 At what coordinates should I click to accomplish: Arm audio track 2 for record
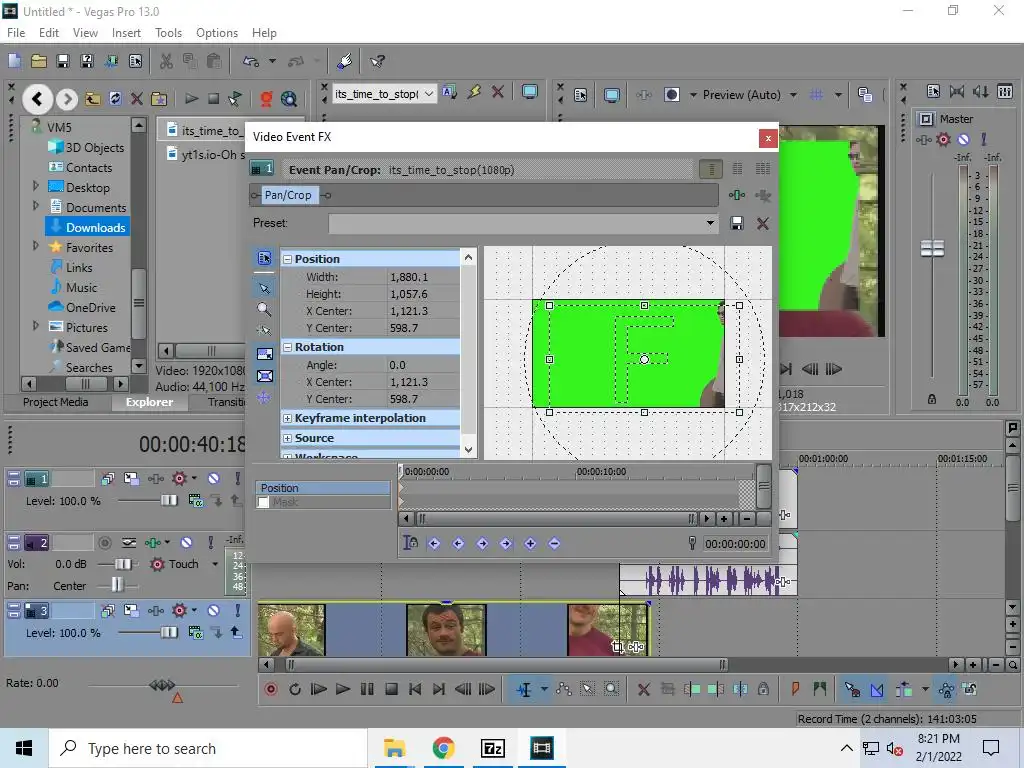tap(104, 543)
